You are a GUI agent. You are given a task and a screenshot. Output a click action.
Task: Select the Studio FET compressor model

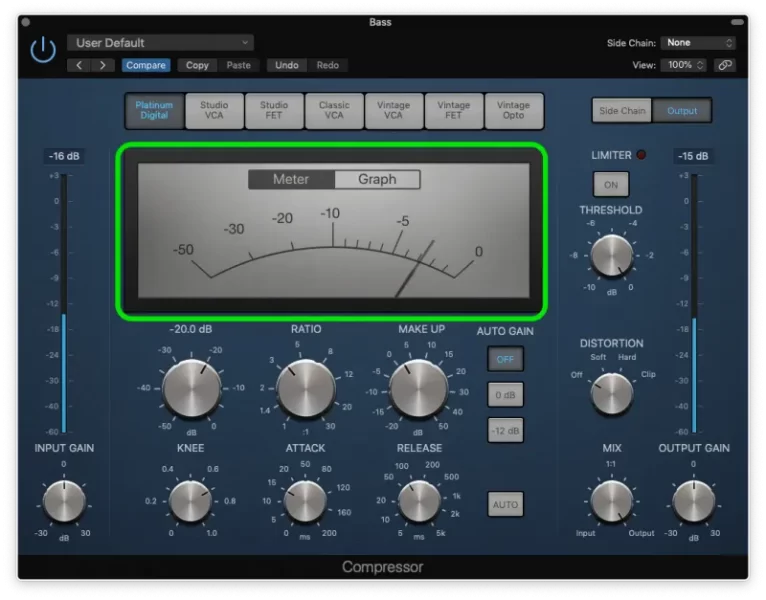274,110
